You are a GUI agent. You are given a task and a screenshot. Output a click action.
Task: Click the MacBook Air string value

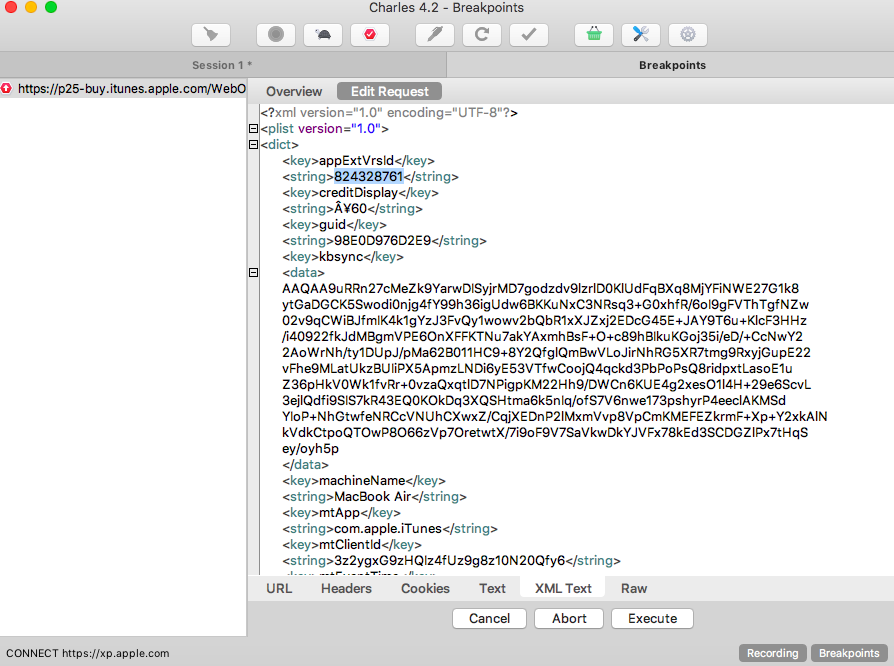pos(372,497)
